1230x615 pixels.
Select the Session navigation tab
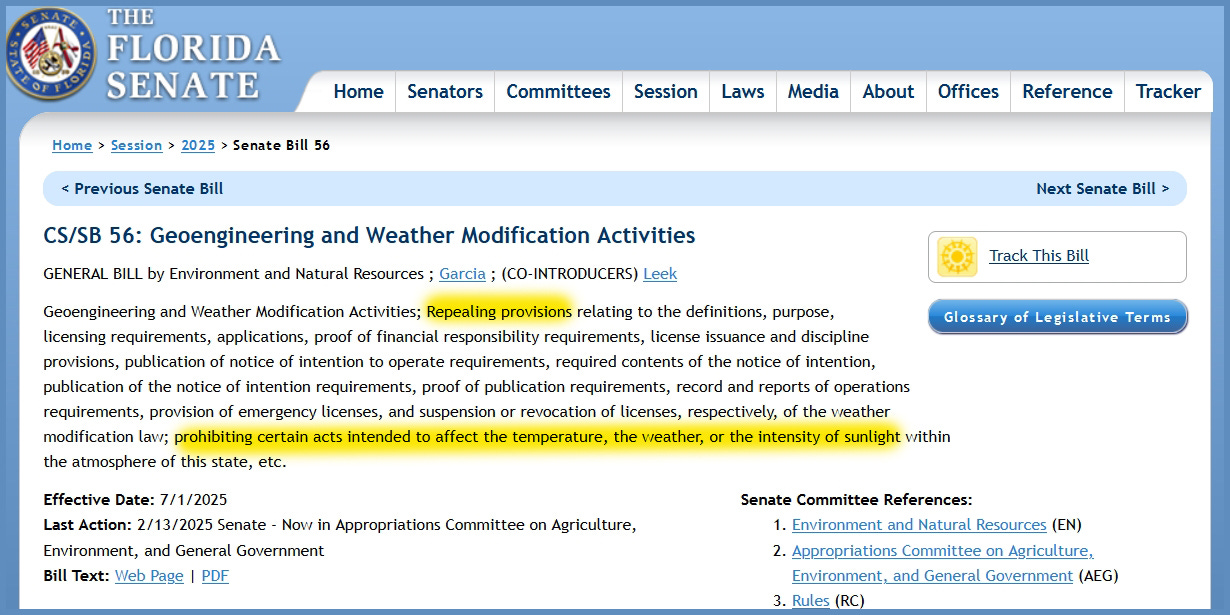point(666,91)
